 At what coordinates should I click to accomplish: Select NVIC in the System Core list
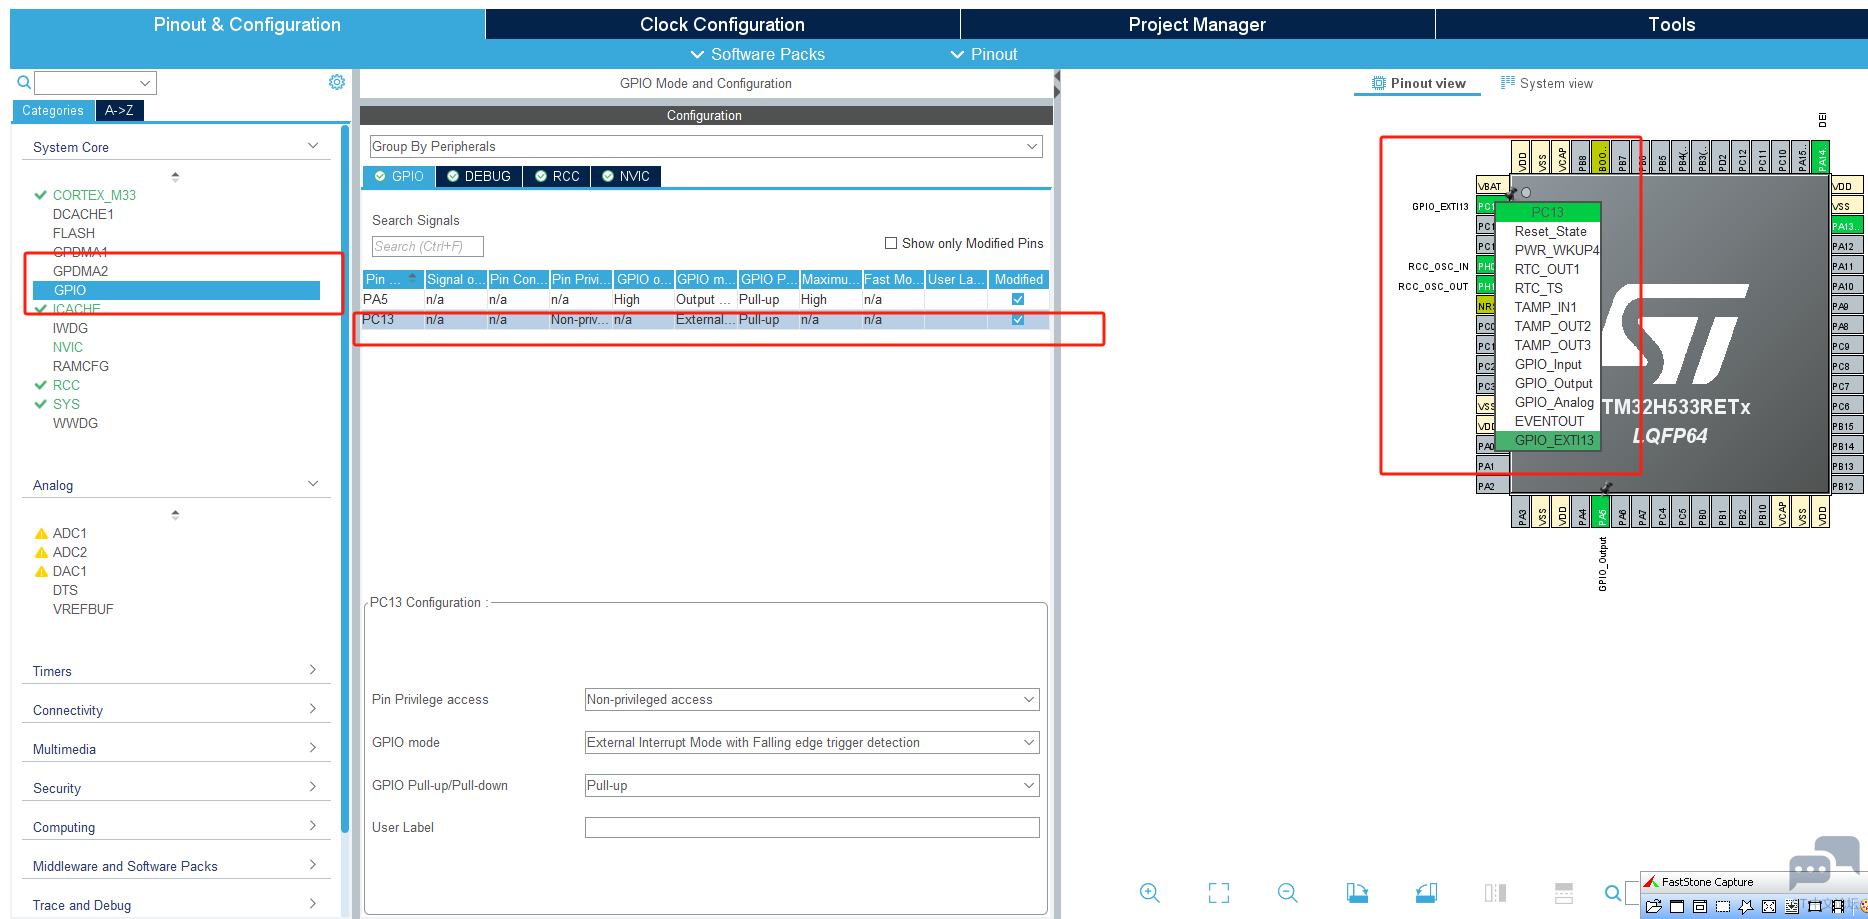point(68,347)
